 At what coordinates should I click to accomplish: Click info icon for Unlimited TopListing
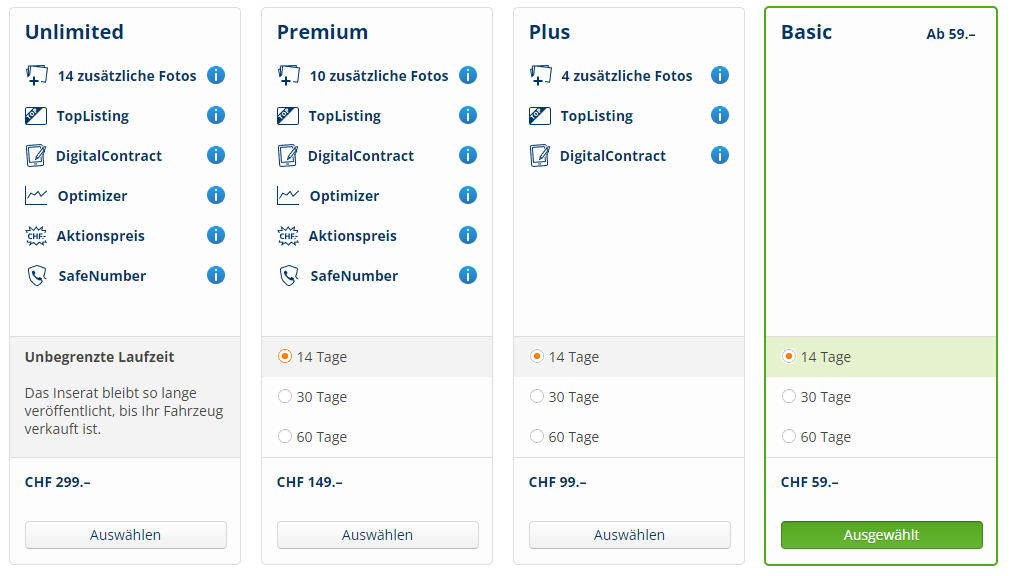[216, 115]
